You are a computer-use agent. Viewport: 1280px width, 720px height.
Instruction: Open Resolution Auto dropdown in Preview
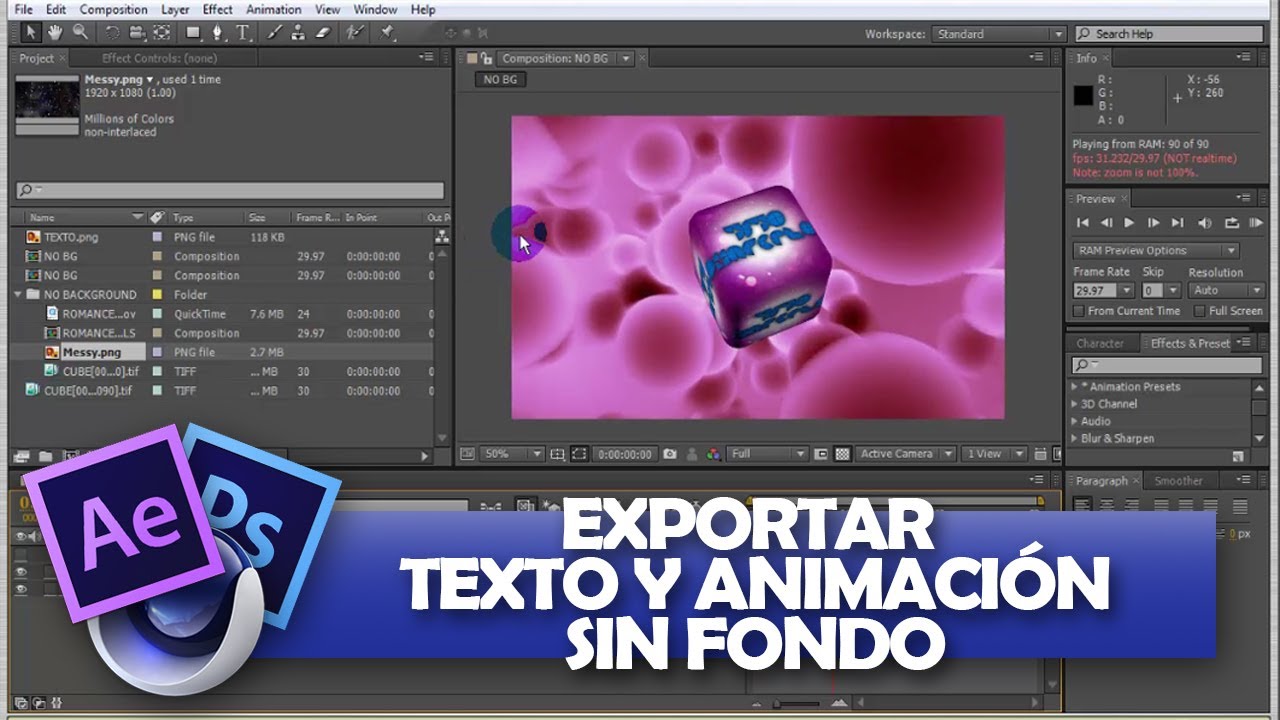pyautogui.click(x=1226, y=290)
